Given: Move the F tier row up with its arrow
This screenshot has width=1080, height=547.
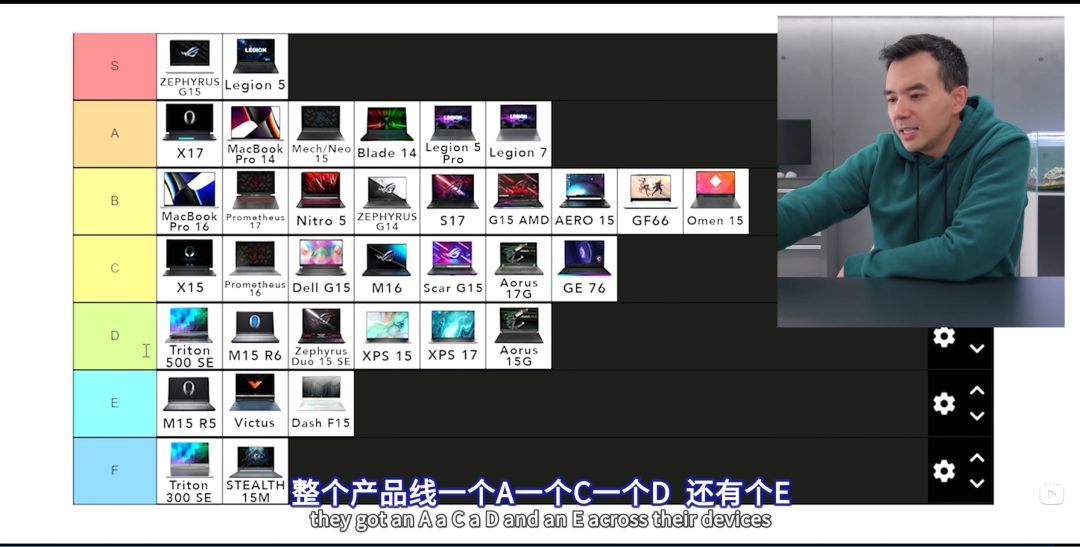Looking at the screenshot, I should (x=977, y=458).
